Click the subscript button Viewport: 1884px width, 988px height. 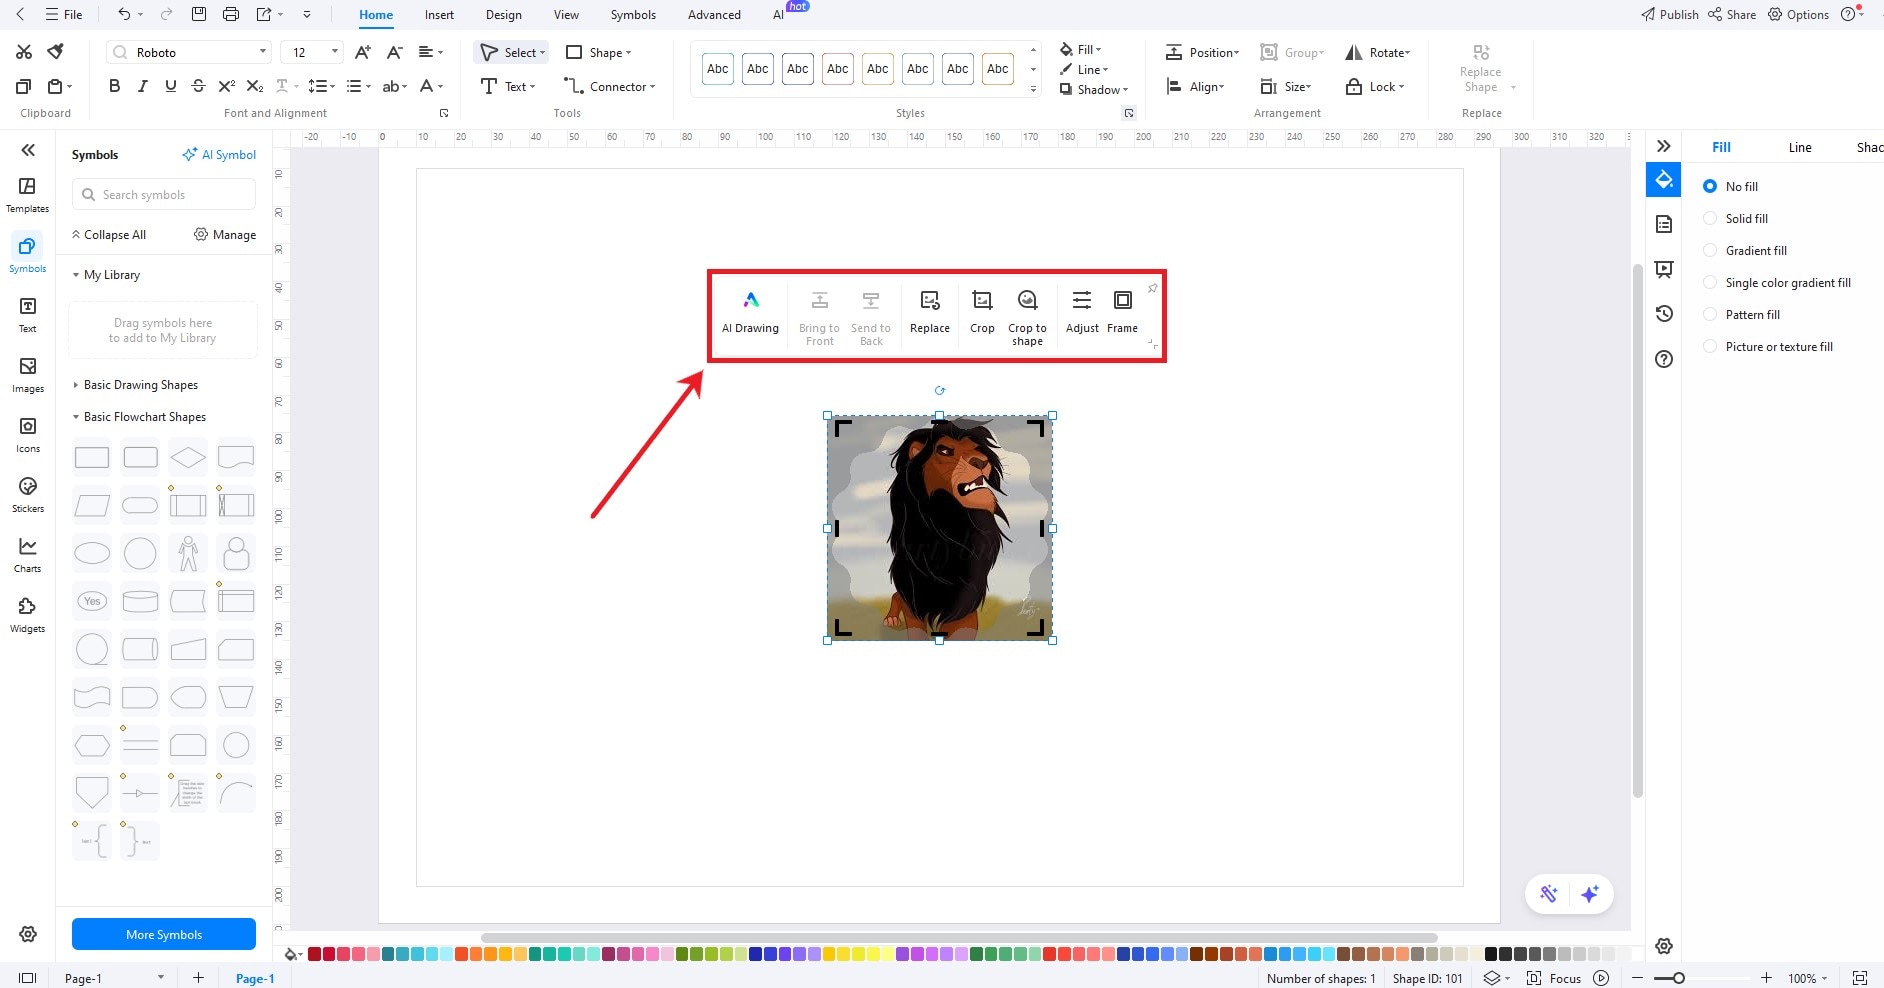coord(254,86)
